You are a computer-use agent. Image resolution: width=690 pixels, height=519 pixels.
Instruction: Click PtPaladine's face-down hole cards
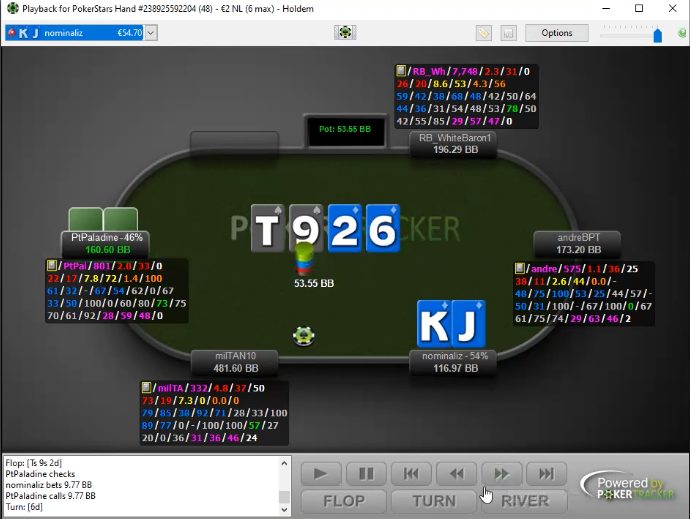click(103, 219)
